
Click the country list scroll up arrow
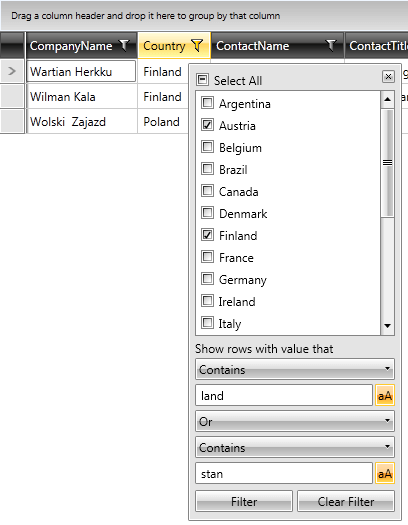(388, 99)
